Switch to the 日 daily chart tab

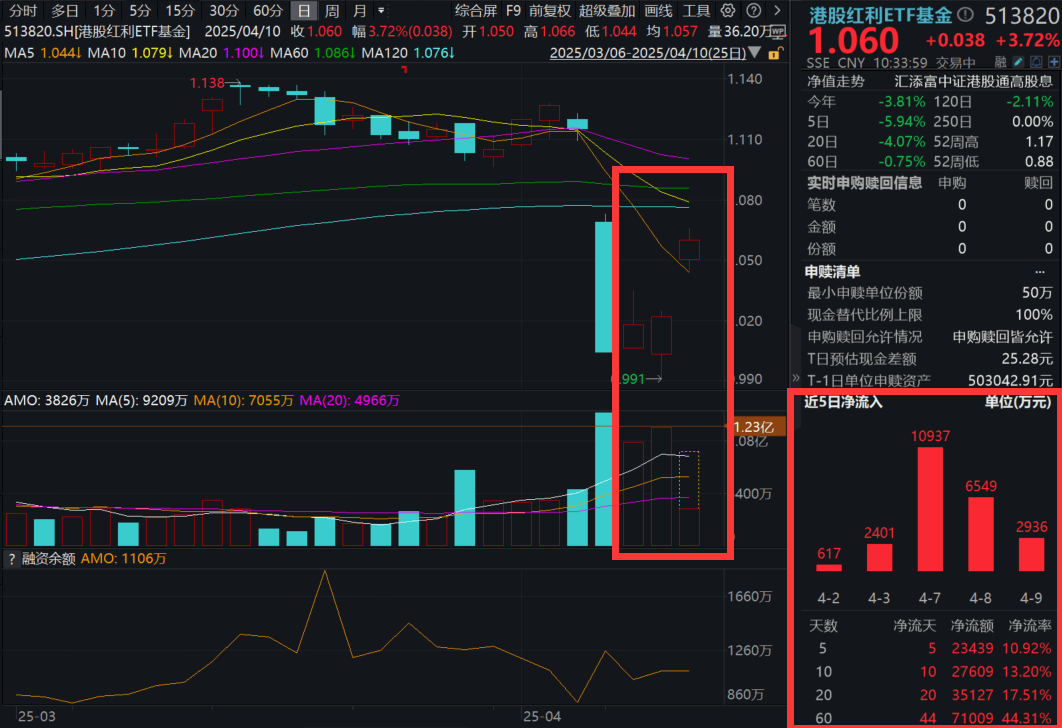pyautogui.click(x=302, y=10)
